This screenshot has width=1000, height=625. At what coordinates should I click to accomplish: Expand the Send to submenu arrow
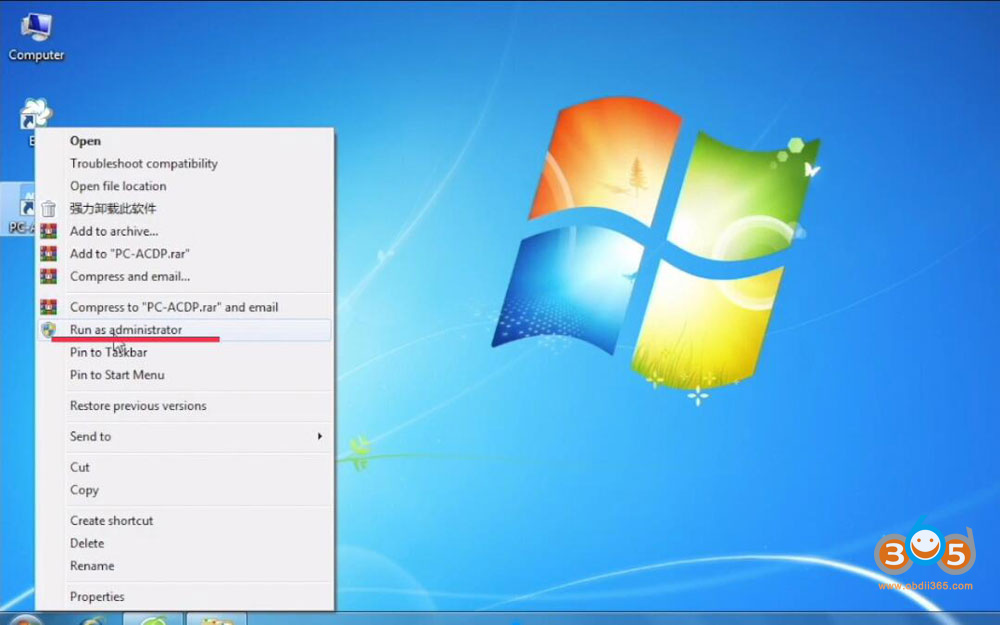tap(320, 437)
